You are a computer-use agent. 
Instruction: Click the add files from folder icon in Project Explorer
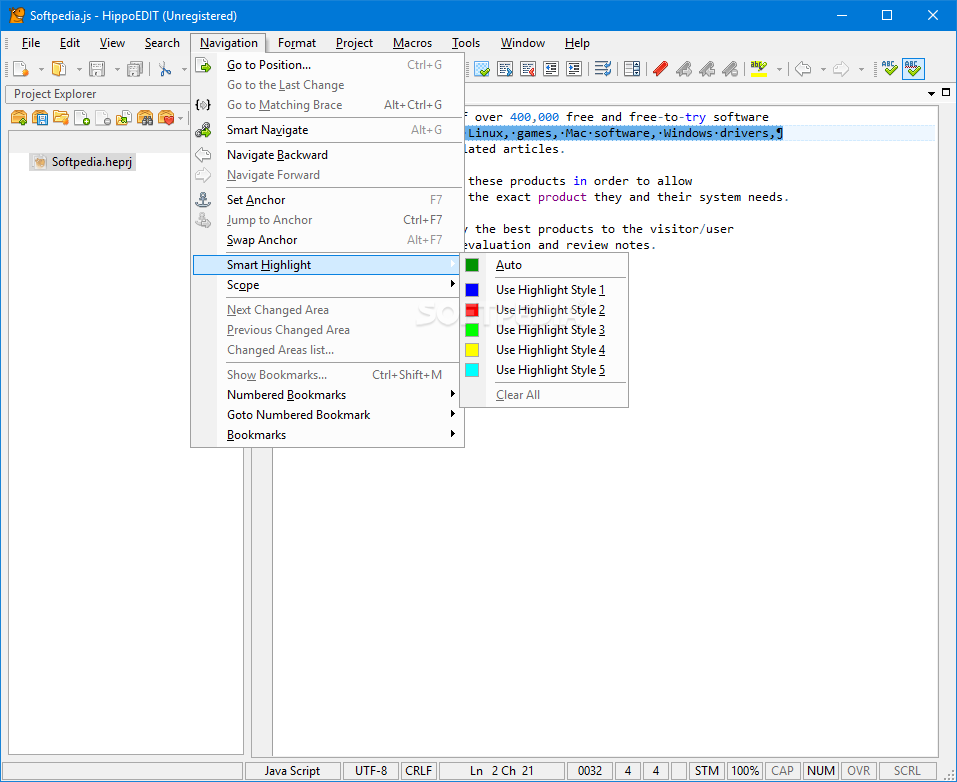coord(124,117)
